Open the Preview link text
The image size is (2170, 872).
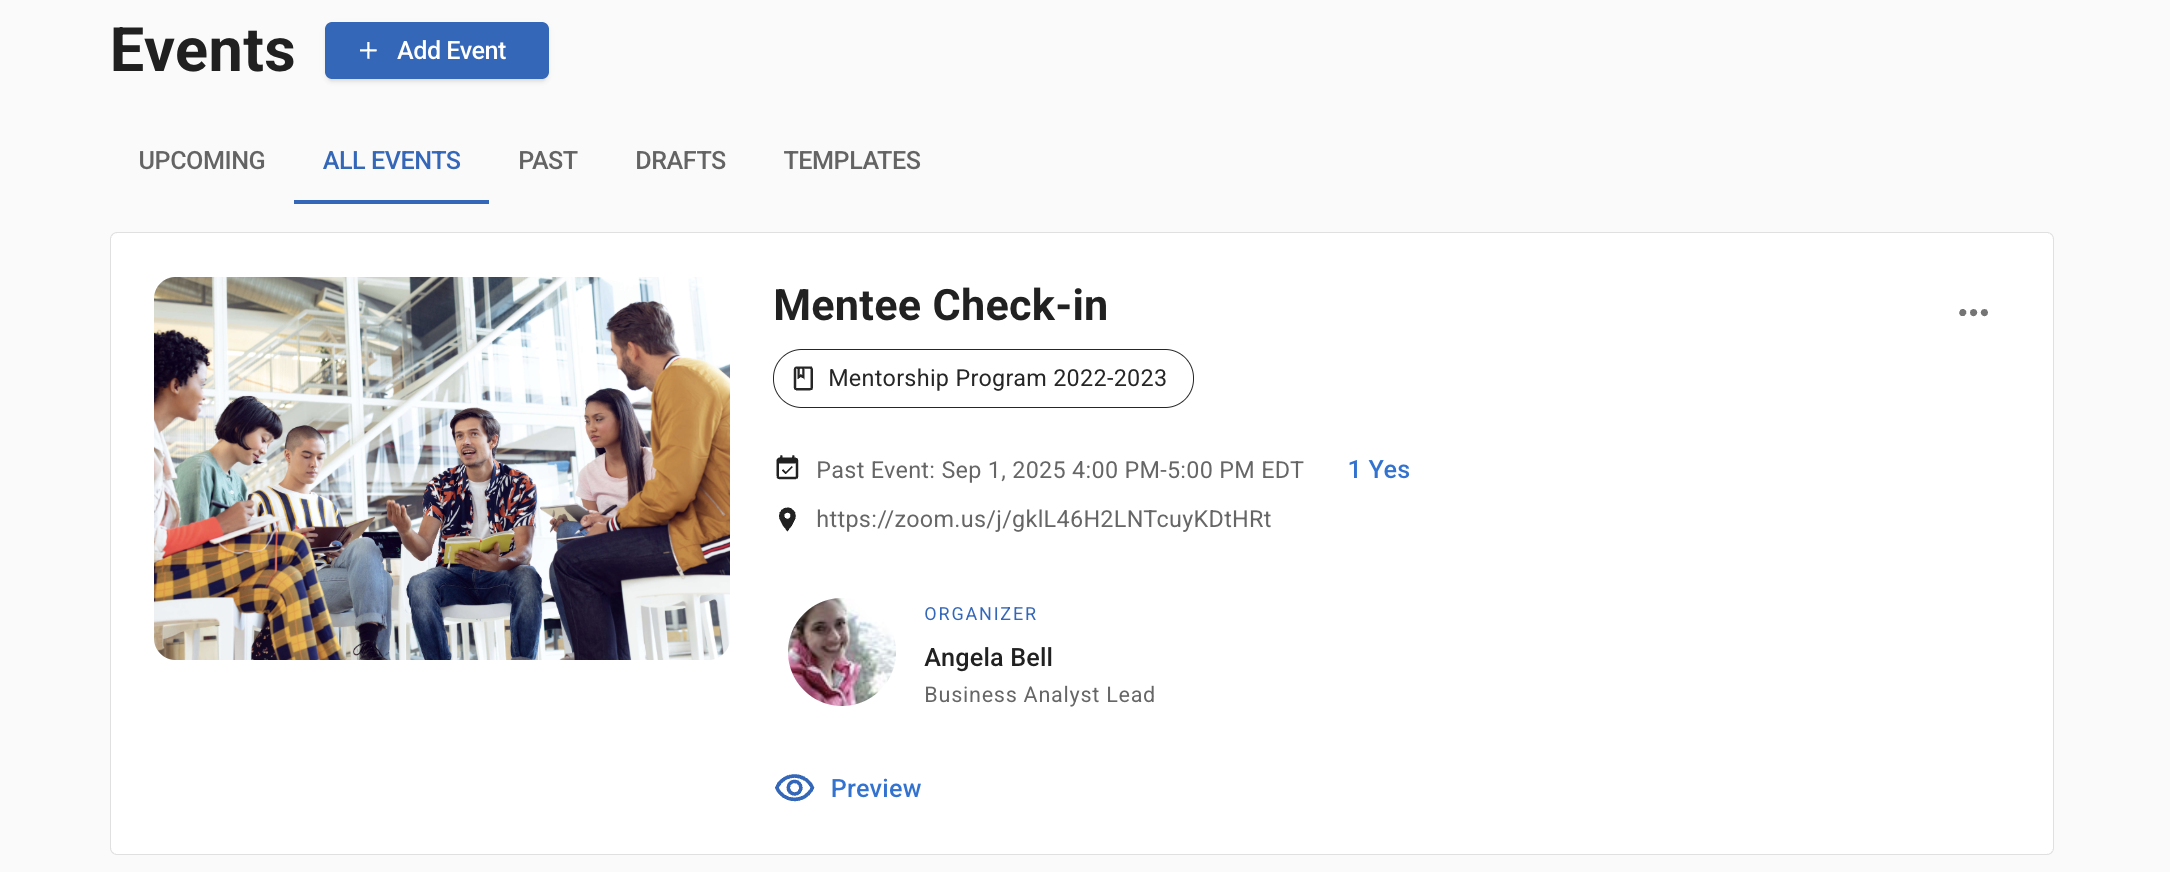pos(875,788)
